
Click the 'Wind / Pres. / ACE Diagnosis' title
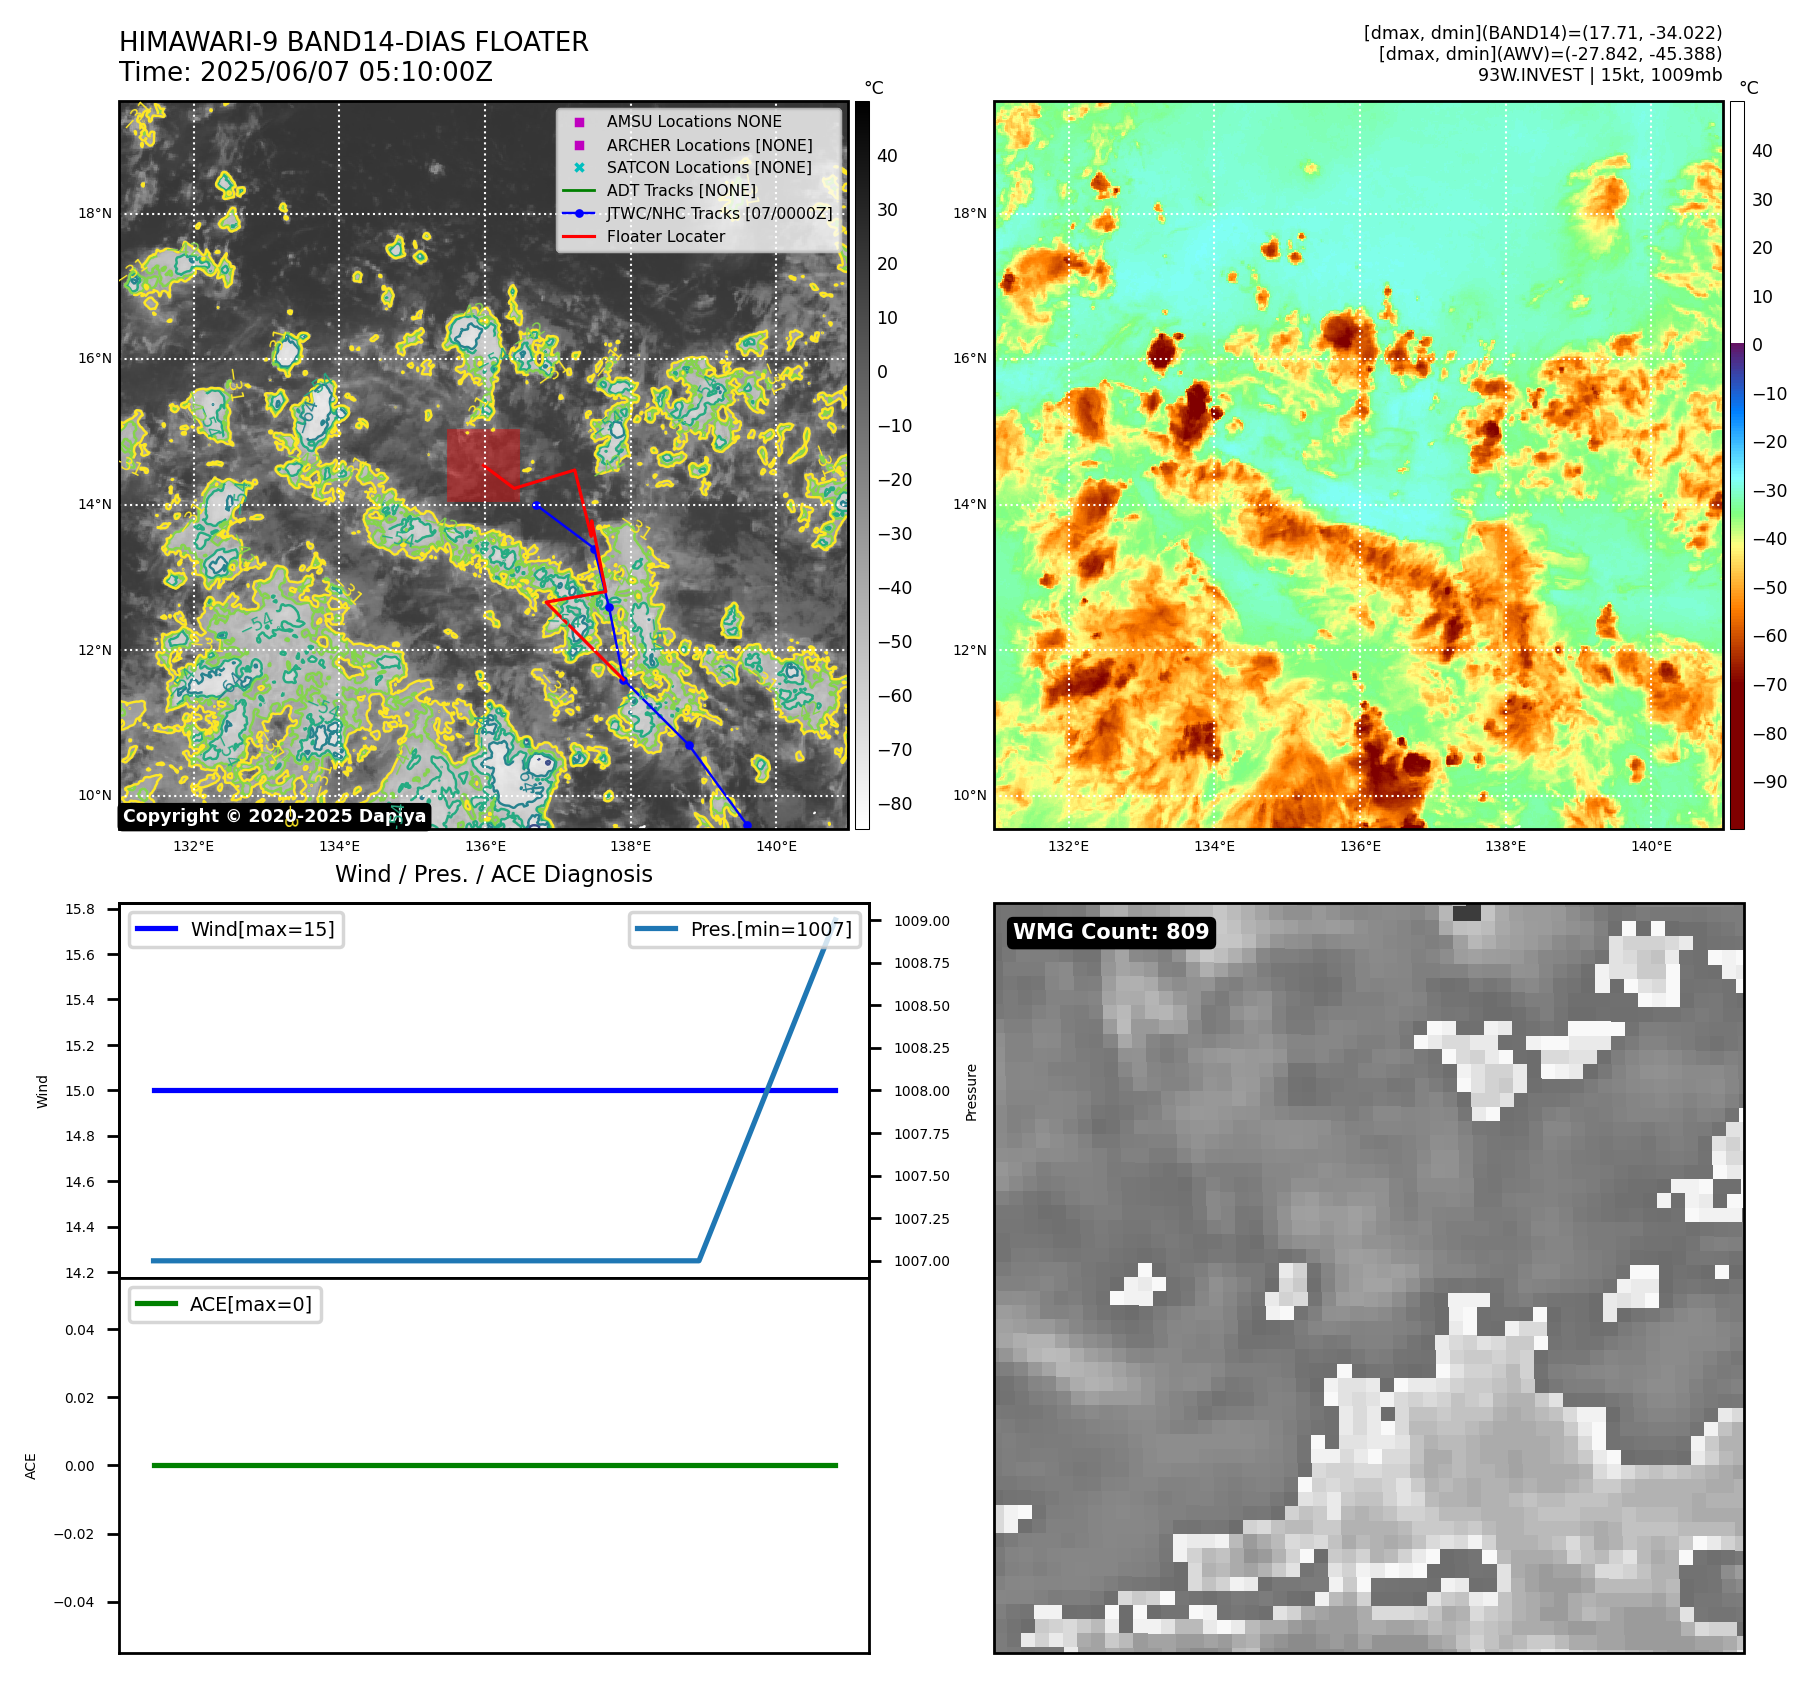click(x=494, y=874)
